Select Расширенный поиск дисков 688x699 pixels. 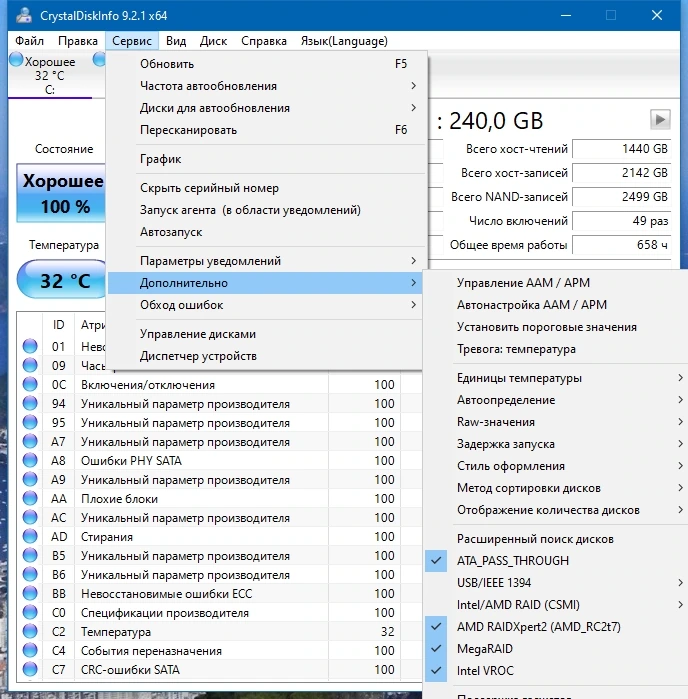click(x=555, y=539)
